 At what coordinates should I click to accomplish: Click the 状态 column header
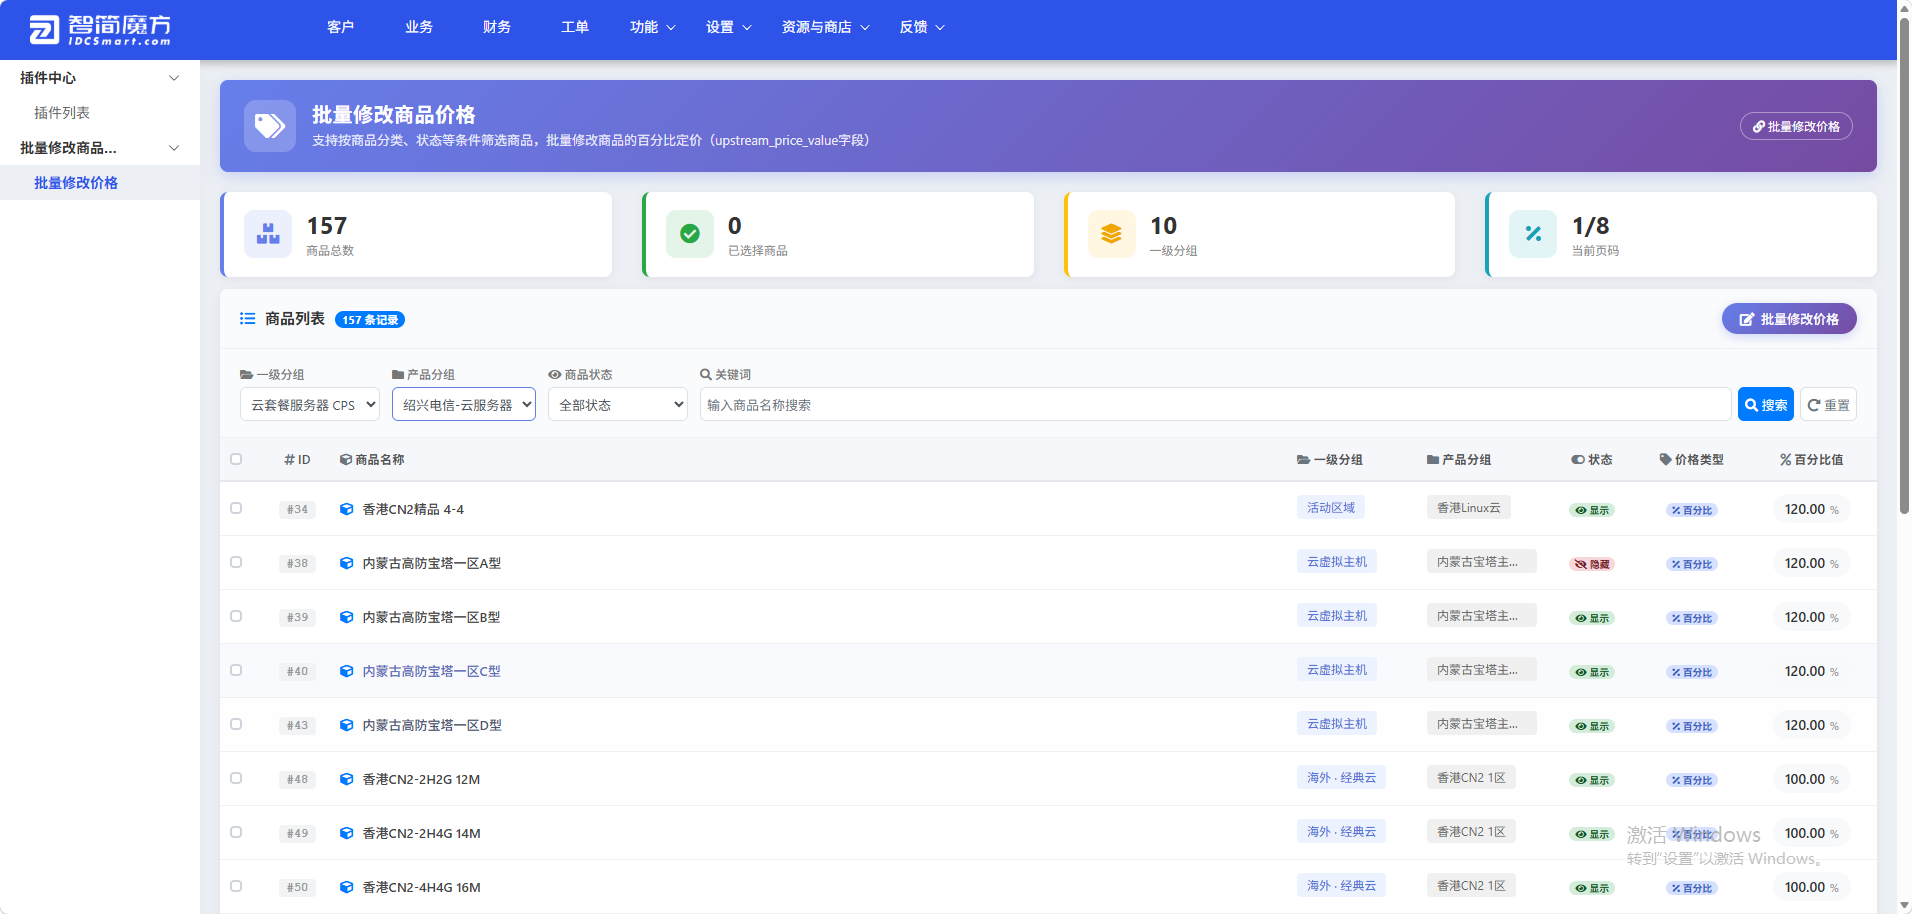(x=1592, y=460)
